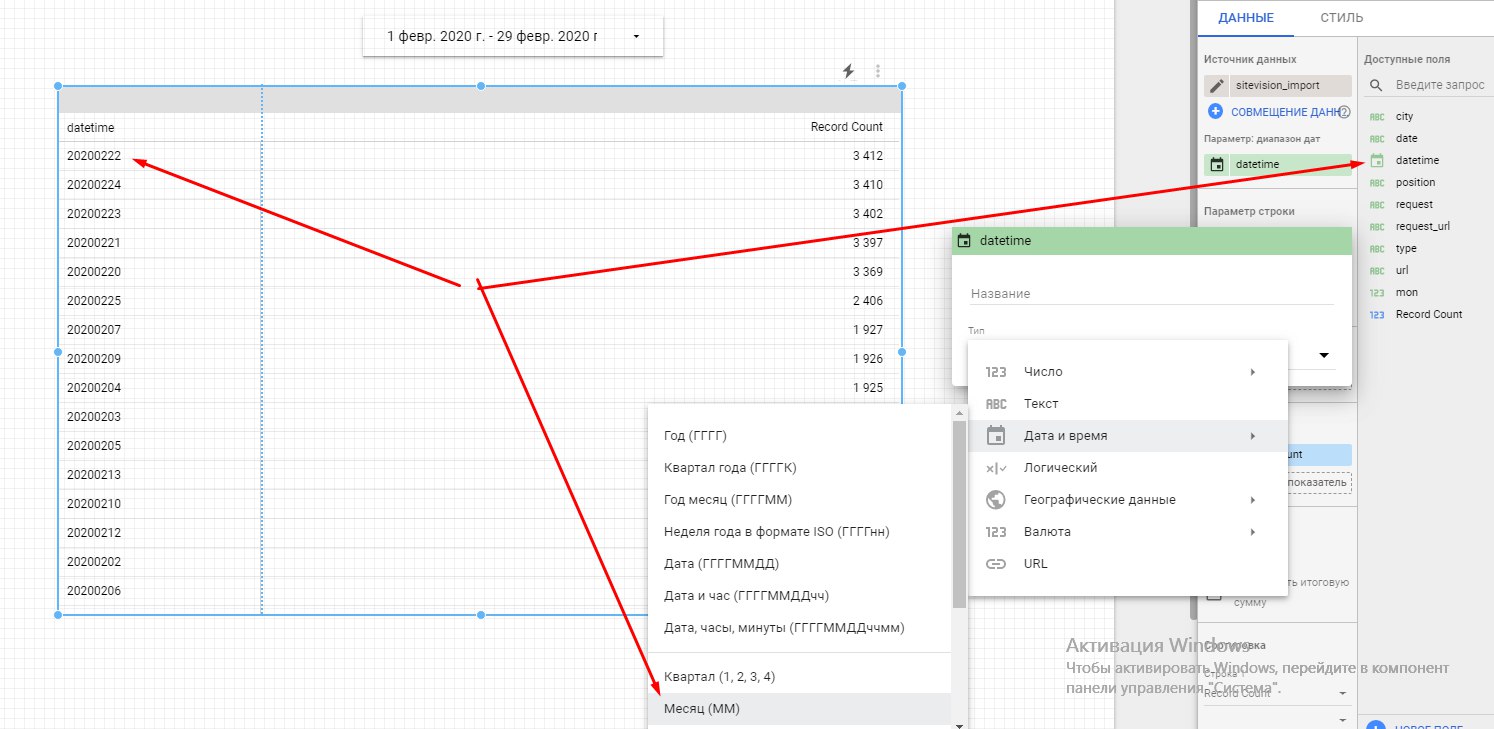Click the ABC type icon next to request_url

[x=1377, y=227]
